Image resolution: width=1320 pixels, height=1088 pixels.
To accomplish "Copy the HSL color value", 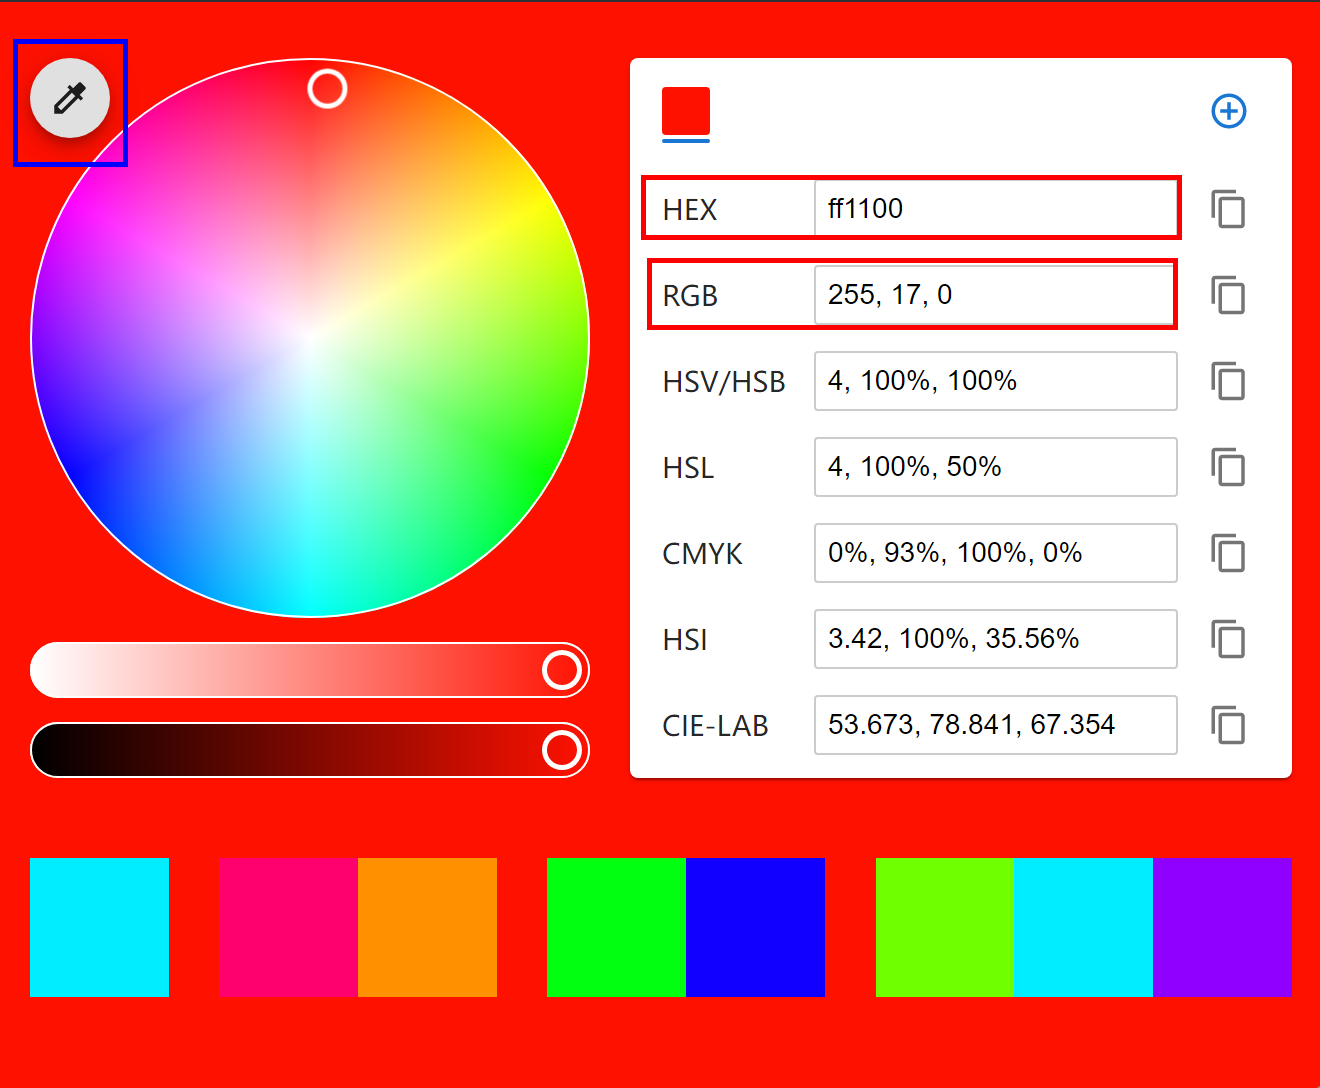I will click(x=1228, y=467).
